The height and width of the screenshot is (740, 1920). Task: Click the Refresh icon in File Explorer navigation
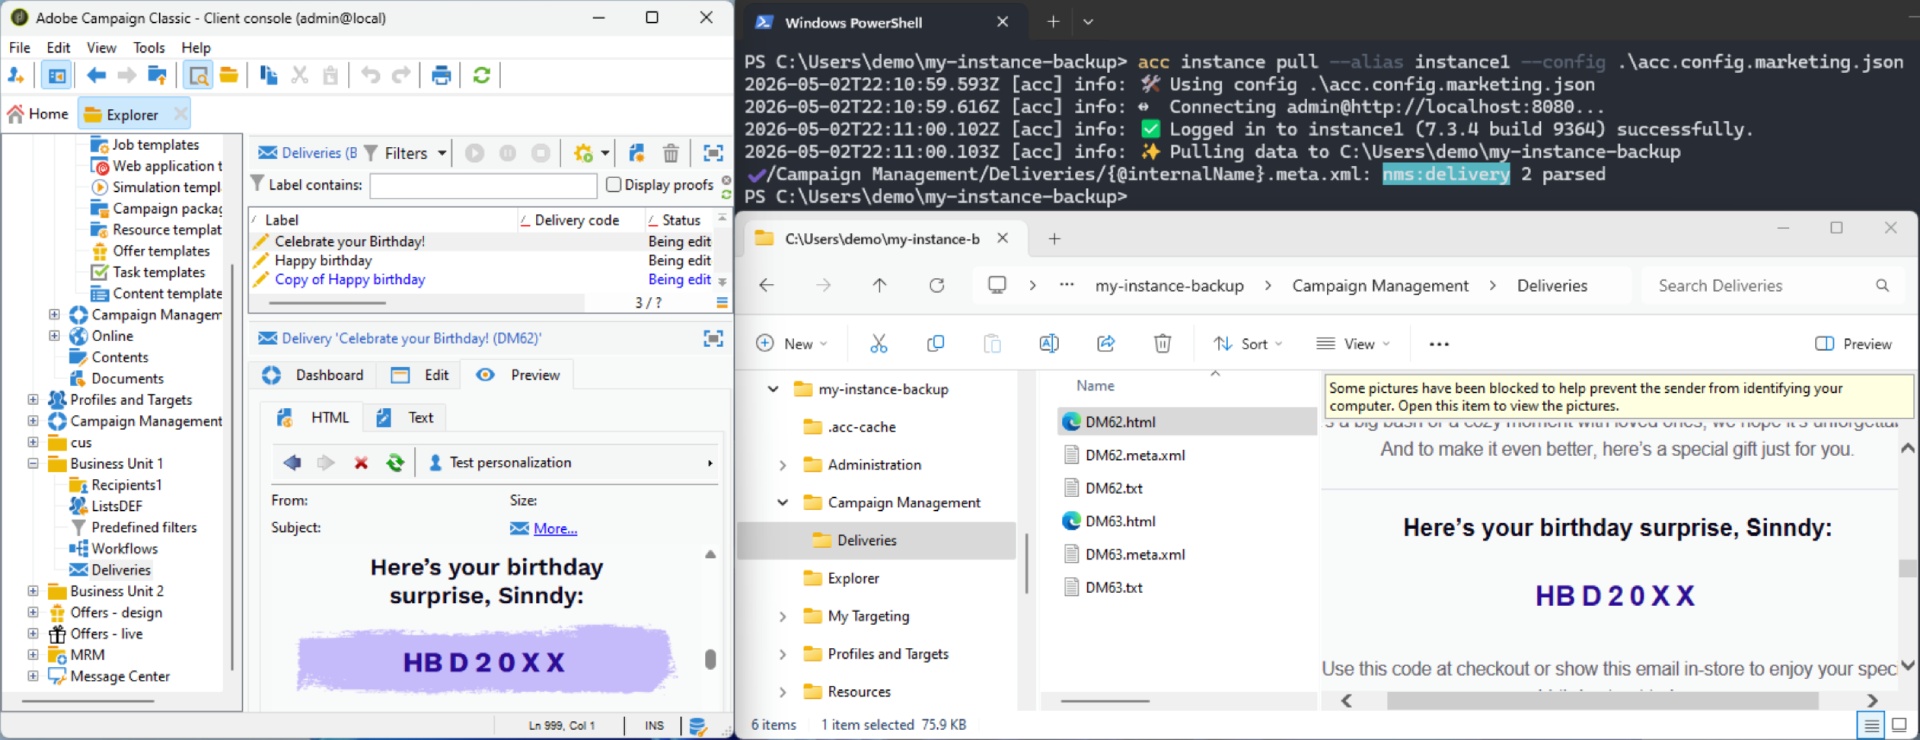pos(937,286)
